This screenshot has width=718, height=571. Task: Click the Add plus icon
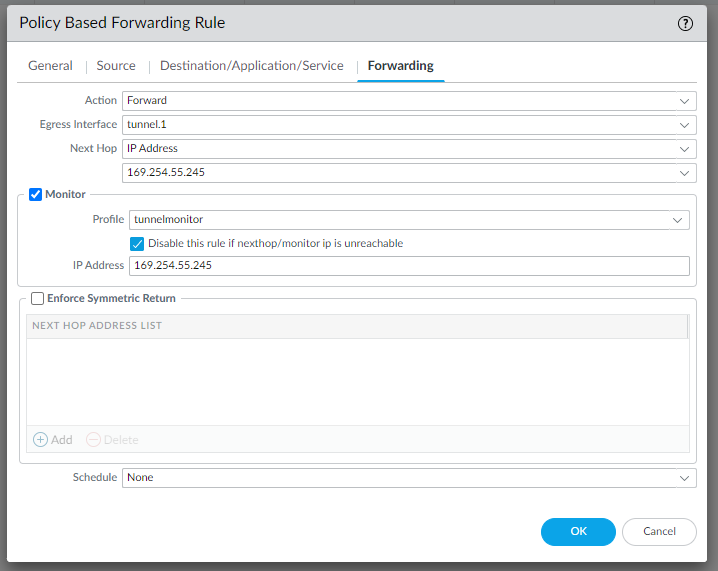(x=41, y=439)
